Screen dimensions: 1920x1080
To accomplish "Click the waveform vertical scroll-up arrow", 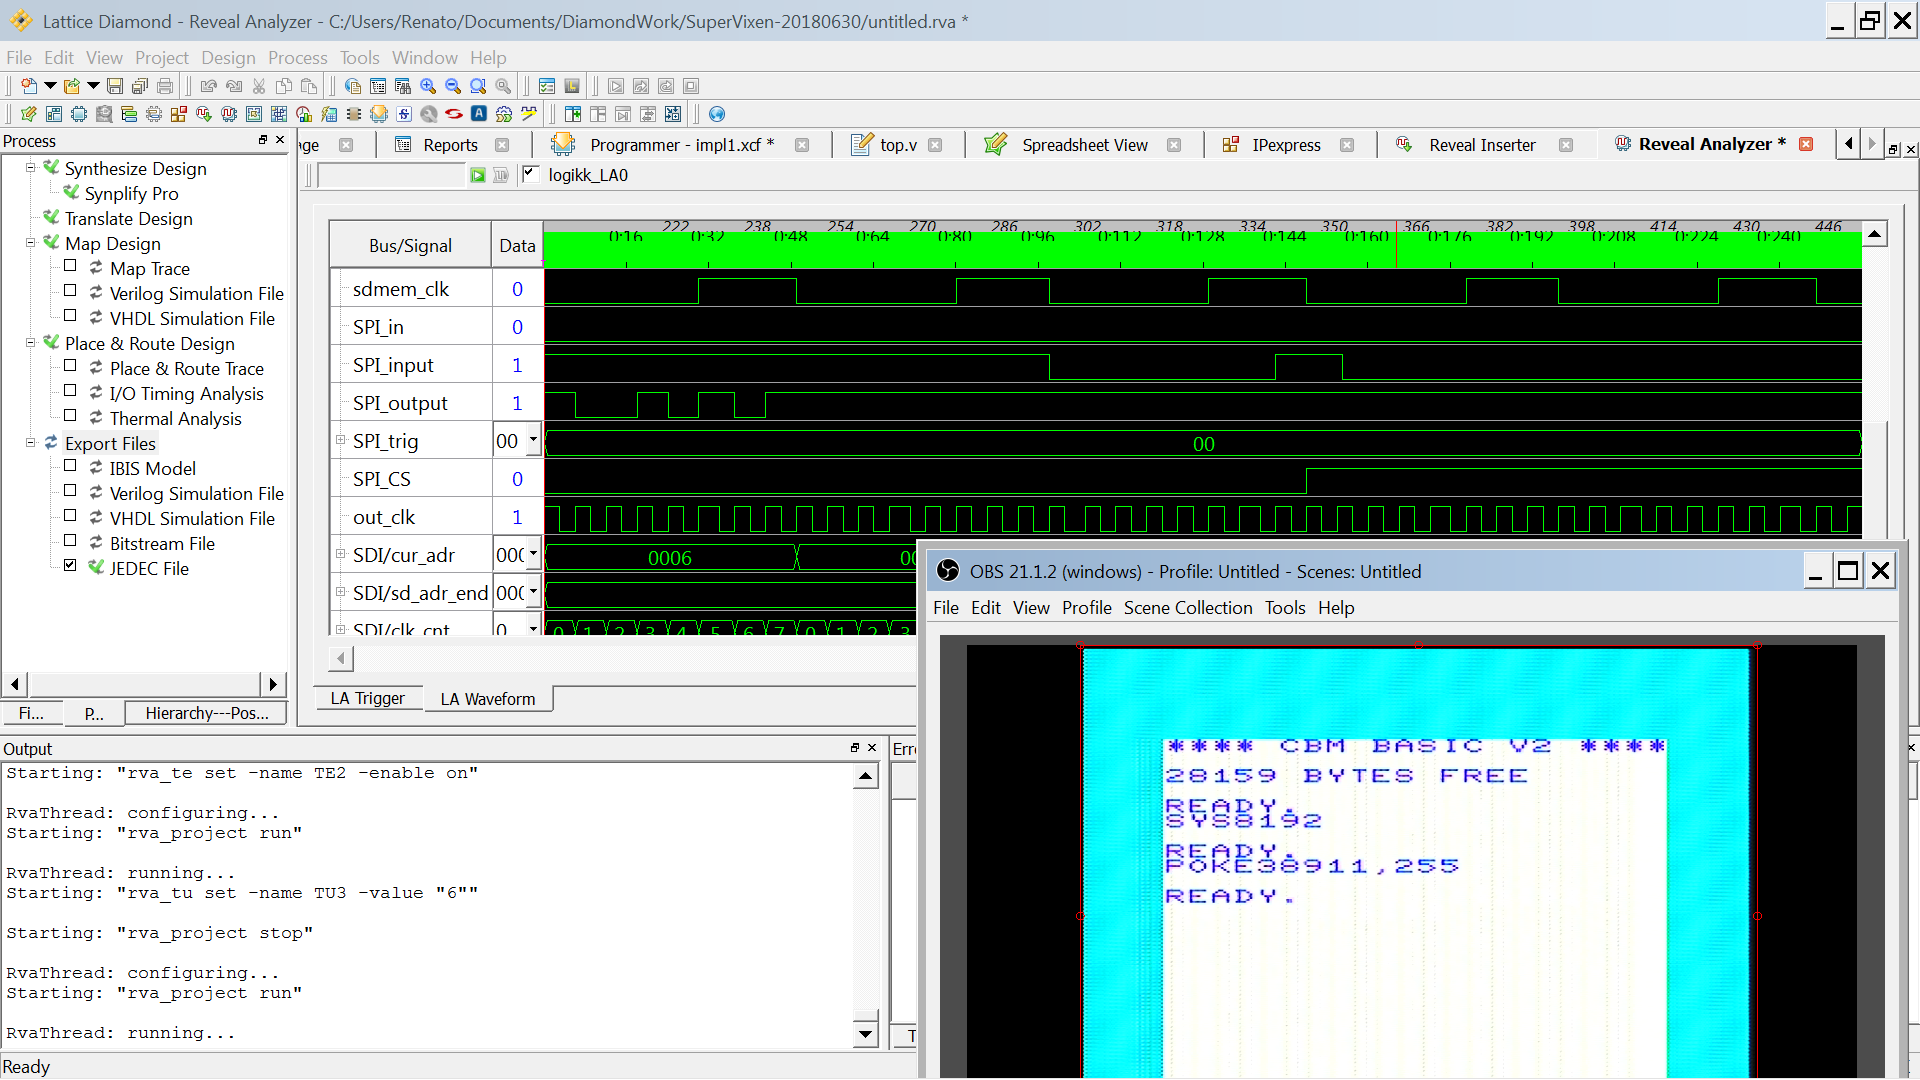I will 1875,234.
